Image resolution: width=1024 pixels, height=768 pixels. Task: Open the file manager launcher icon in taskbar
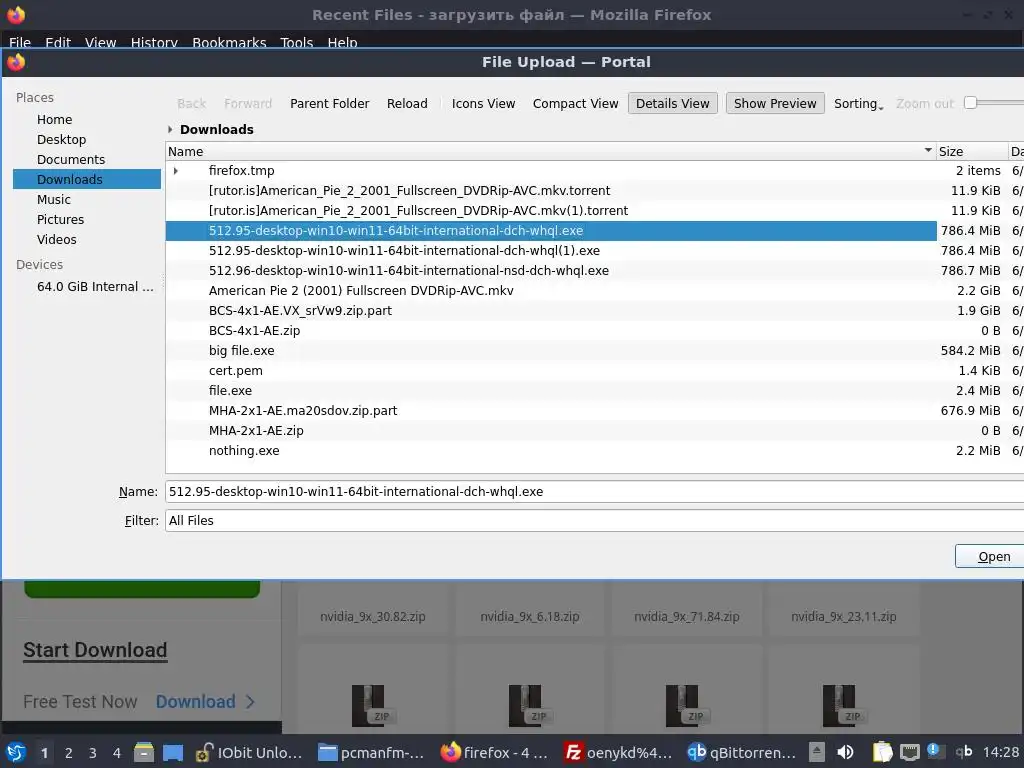(144, 752)
